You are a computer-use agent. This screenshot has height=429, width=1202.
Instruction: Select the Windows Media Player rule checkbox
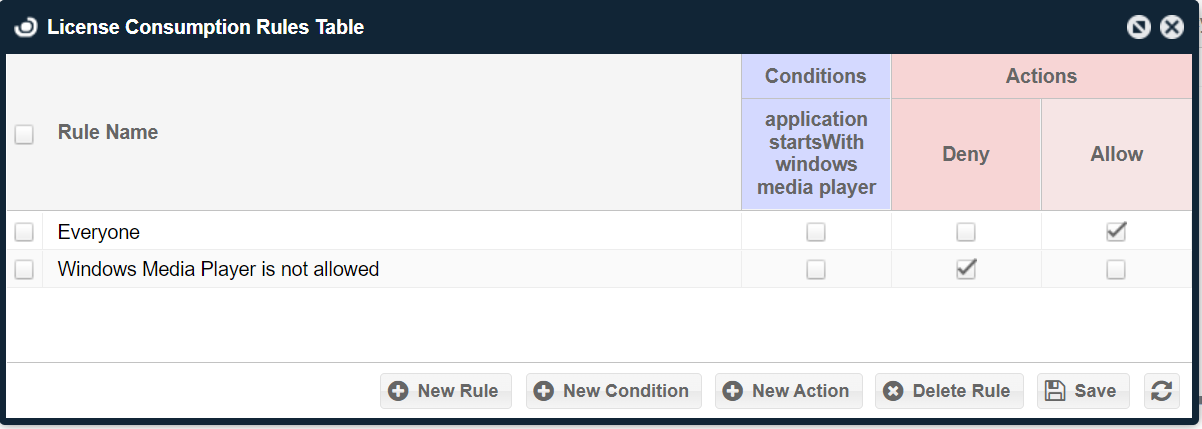click(x=24, y=269)
